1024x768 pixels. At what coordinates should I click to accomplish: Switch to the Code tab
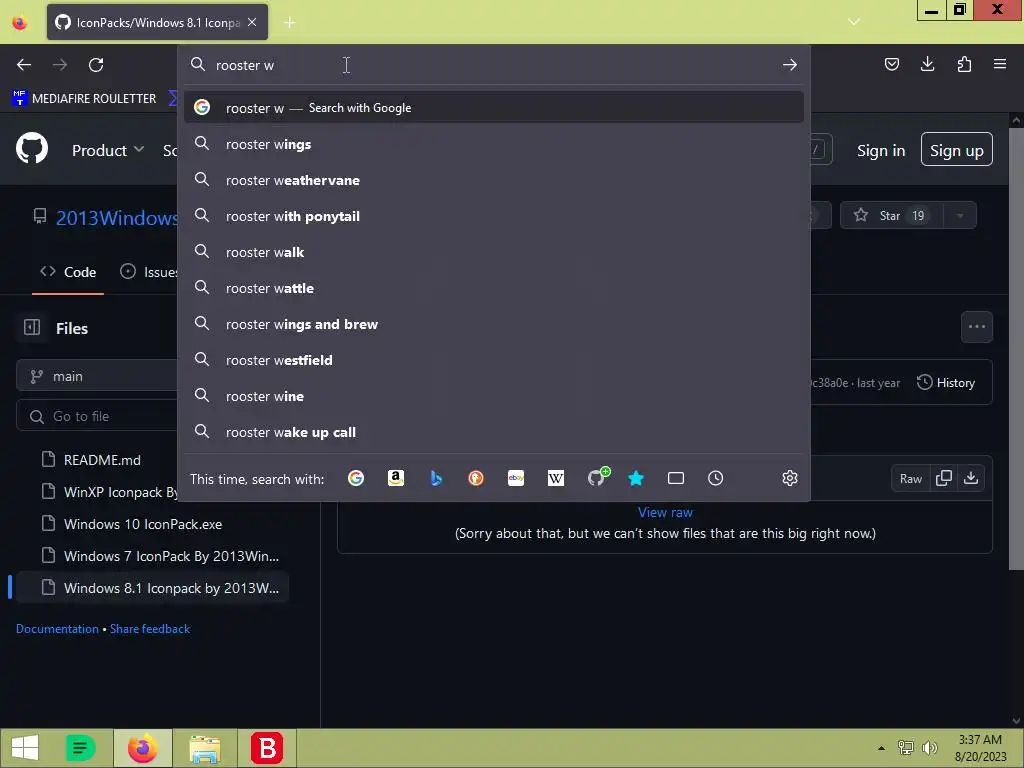[x=68, y=272]
